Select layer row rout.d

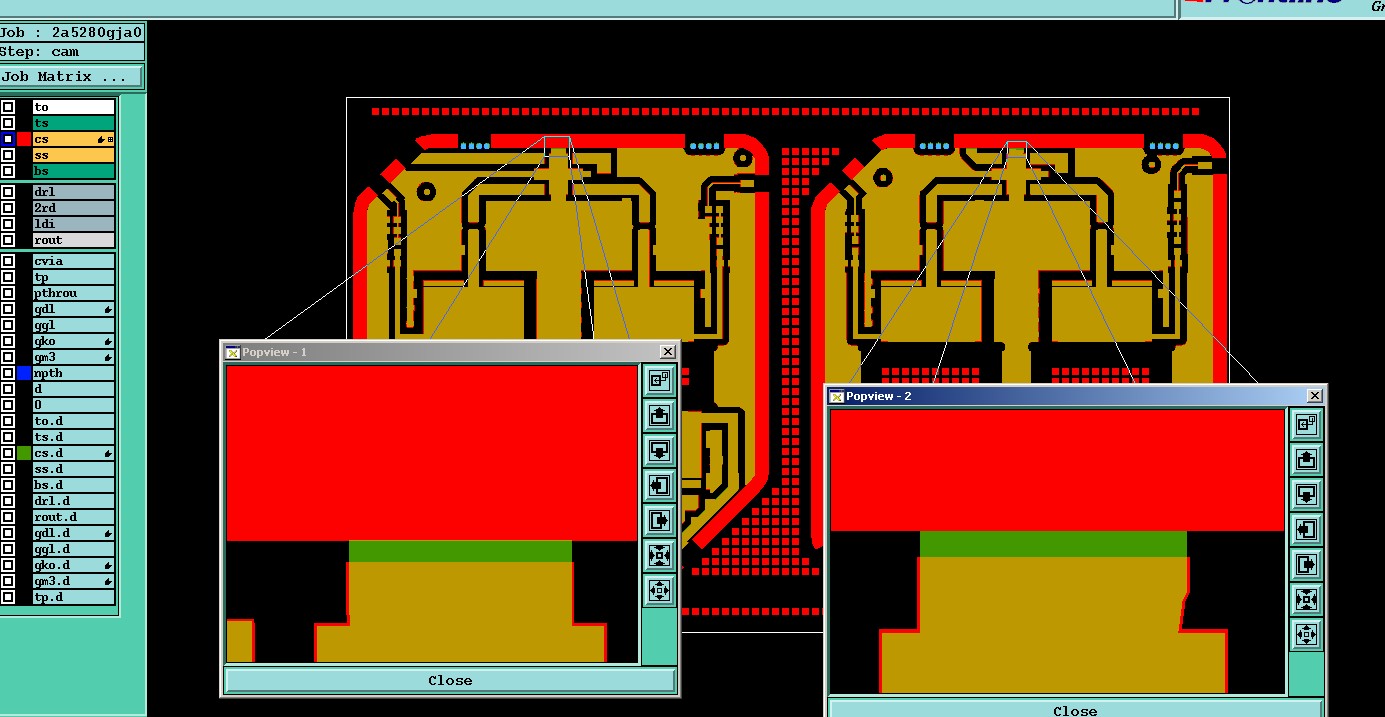pos(74,517)
